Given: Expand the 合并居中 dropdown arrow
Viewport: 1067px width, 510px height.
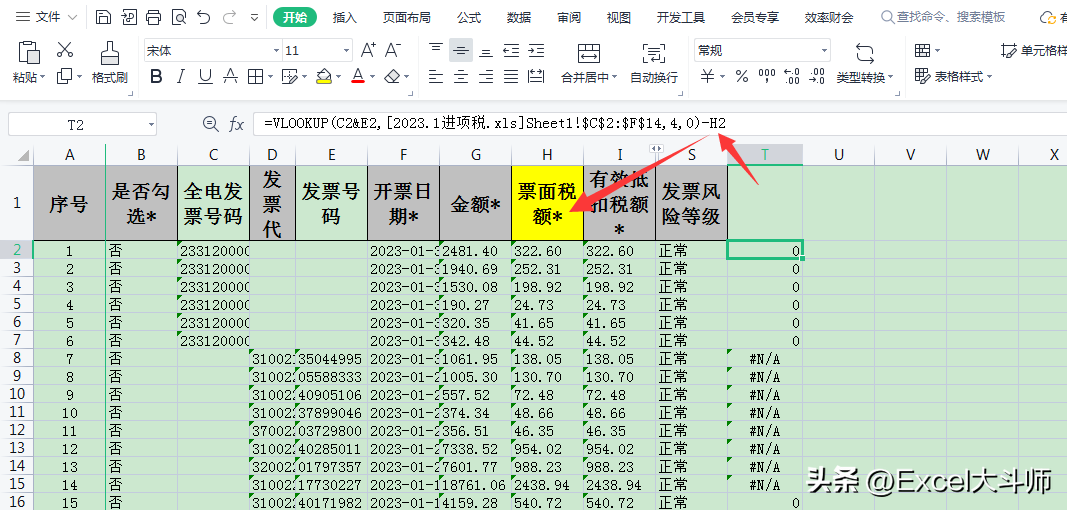Looking at the screenshot, I should click(x=614, y=78).
